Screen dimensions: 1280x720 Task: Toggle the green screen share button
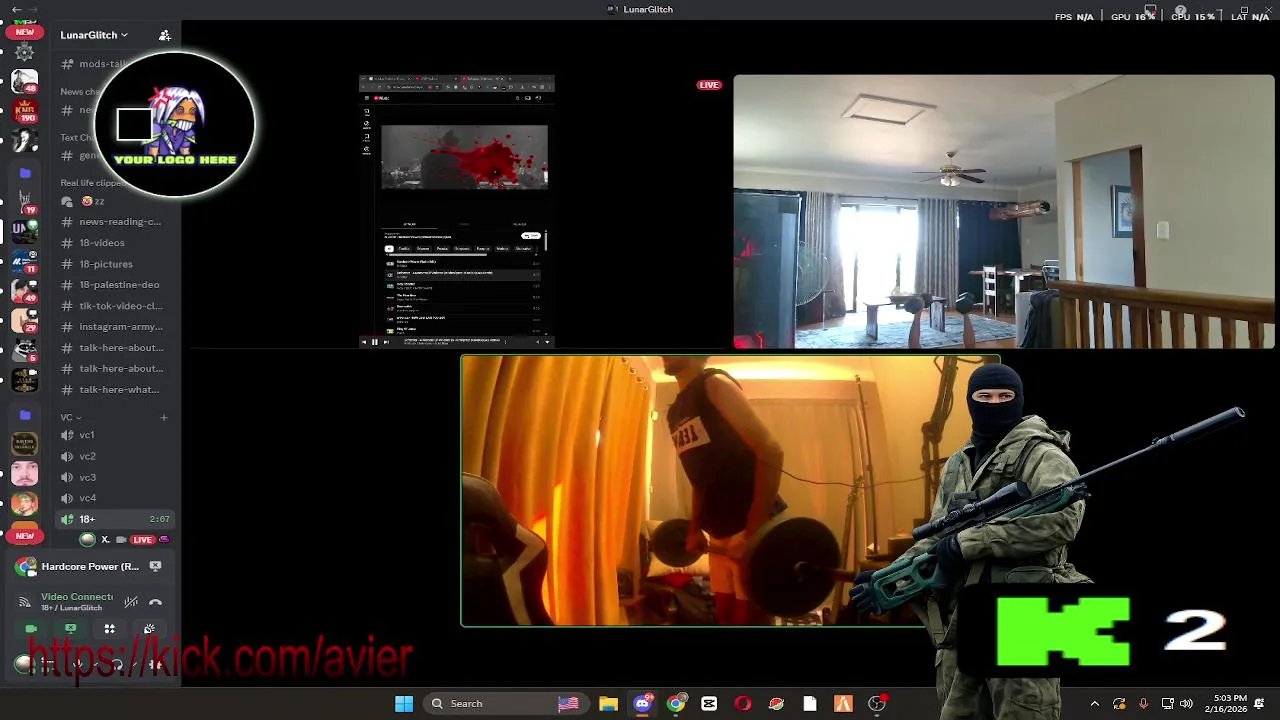70,629
